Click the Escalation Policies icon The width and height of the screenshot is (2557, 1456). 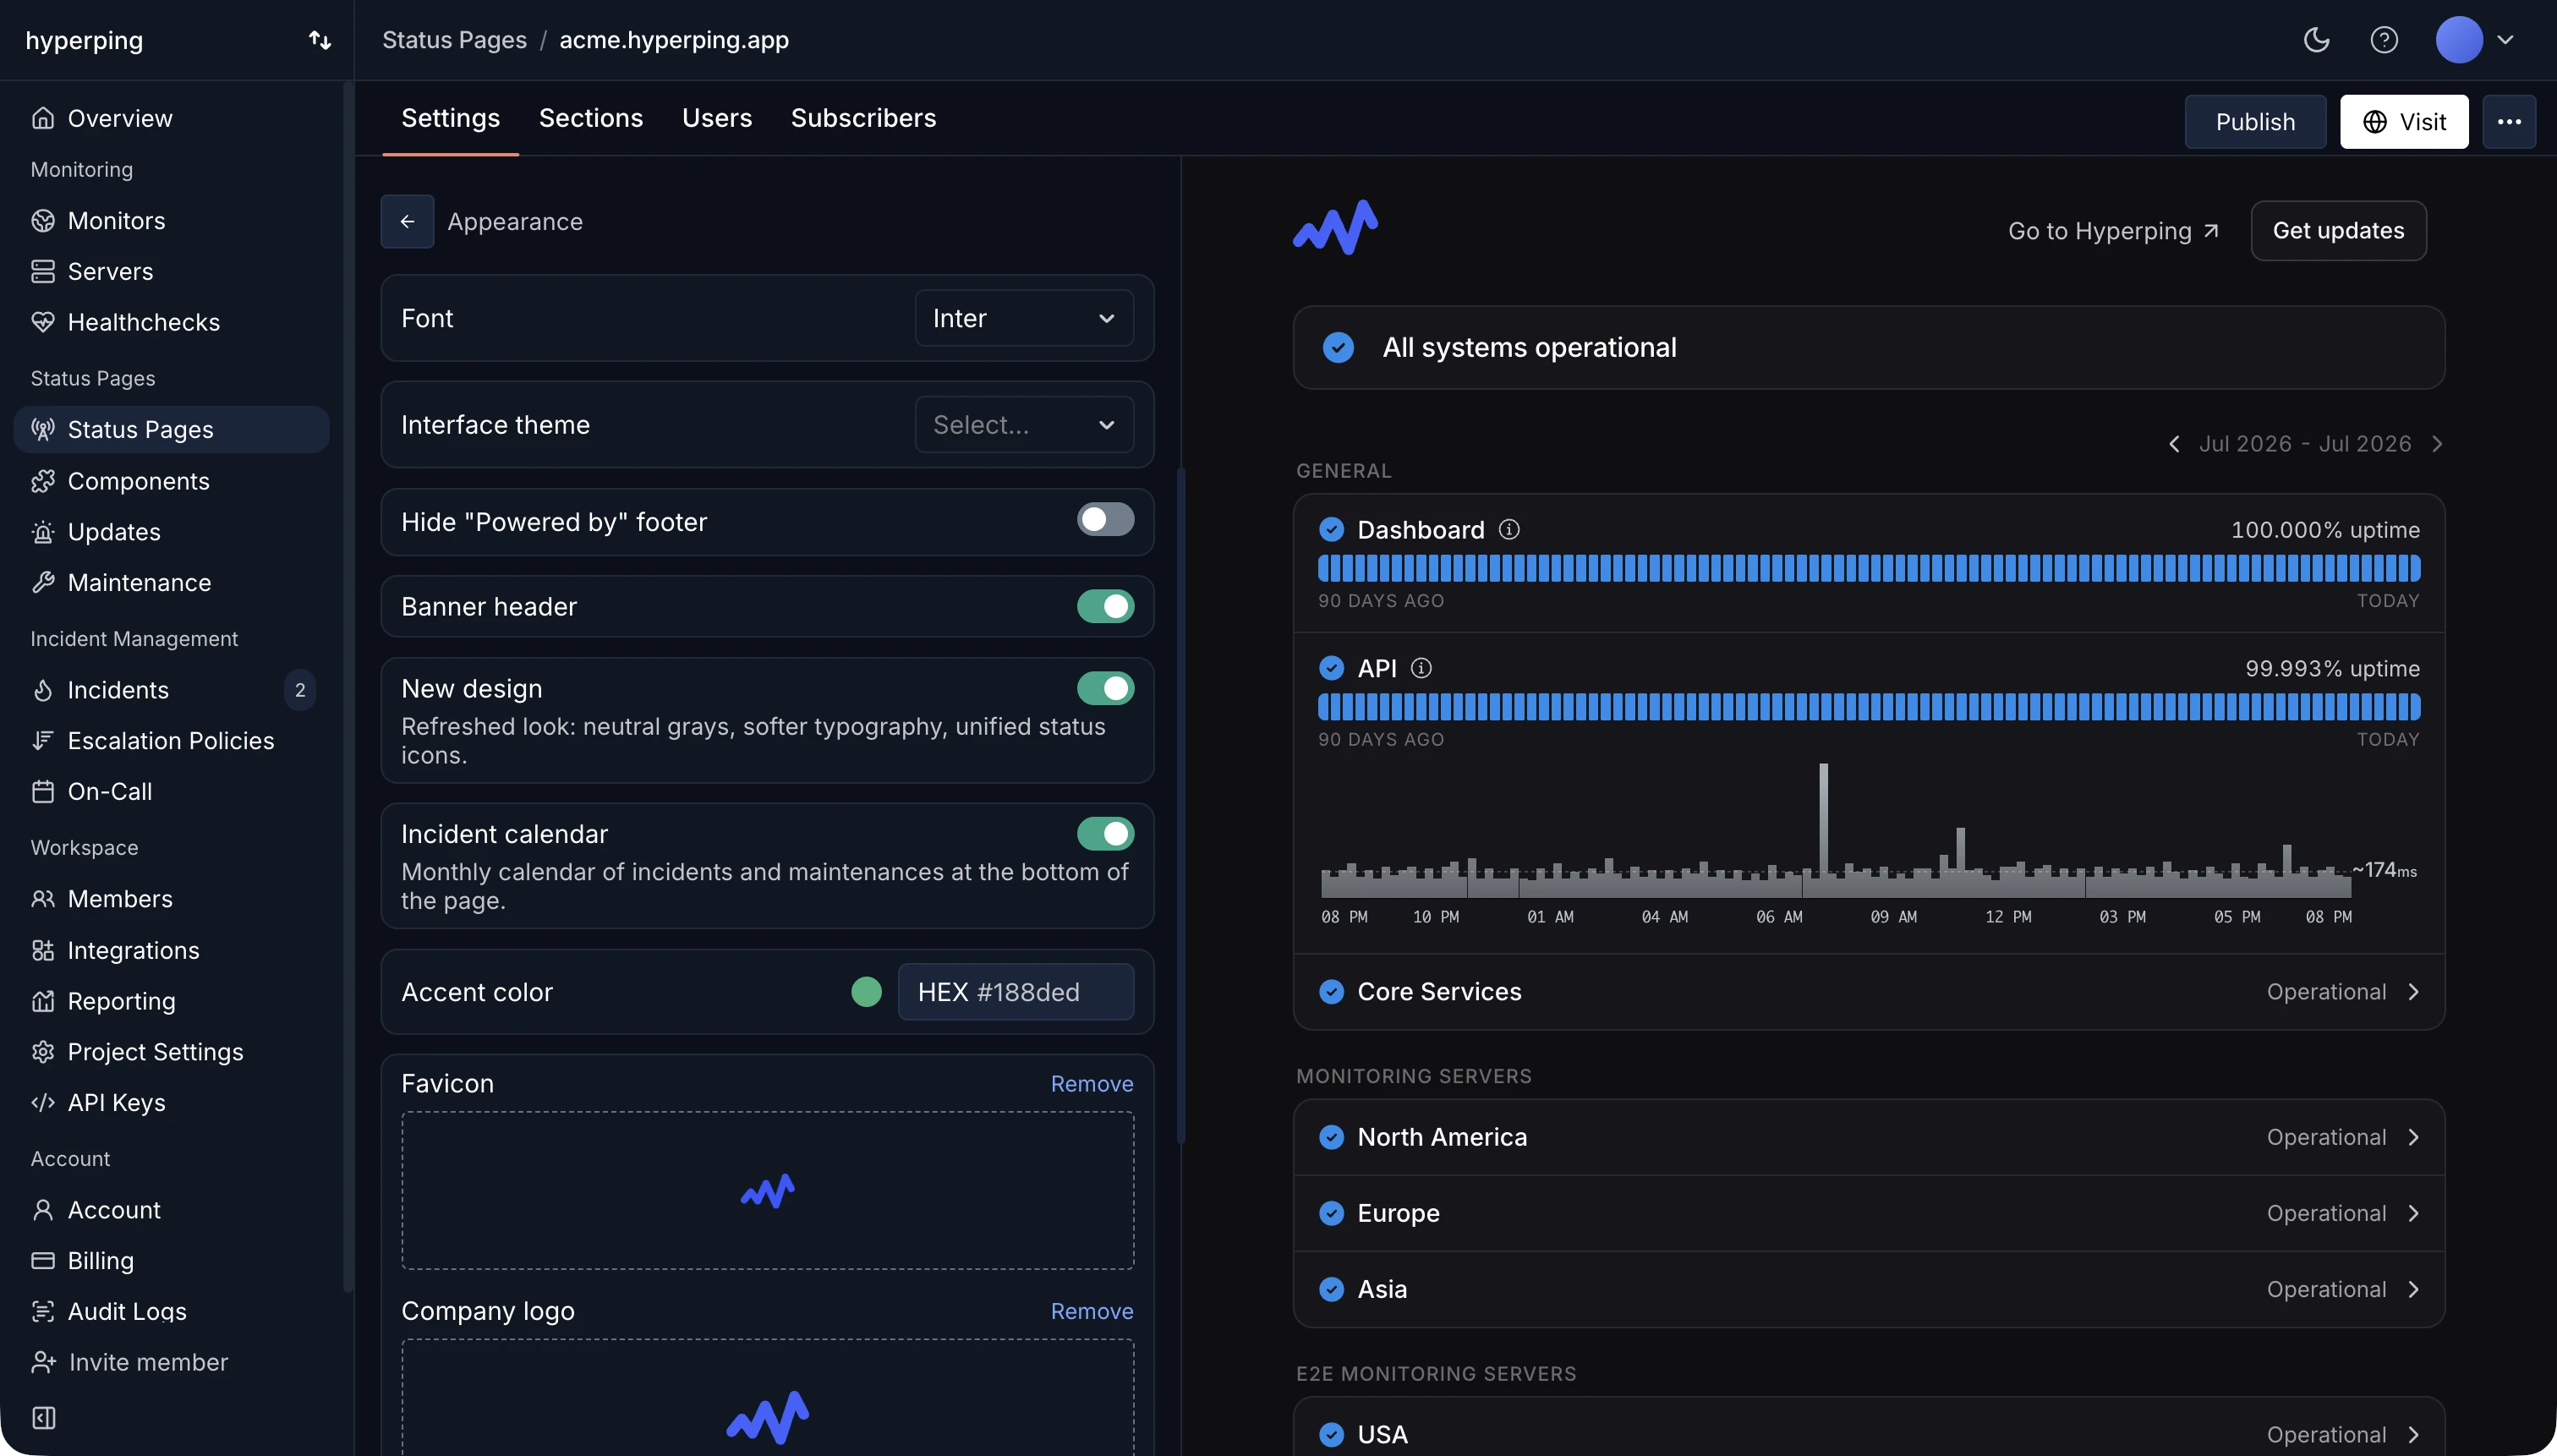click(43, 741)
